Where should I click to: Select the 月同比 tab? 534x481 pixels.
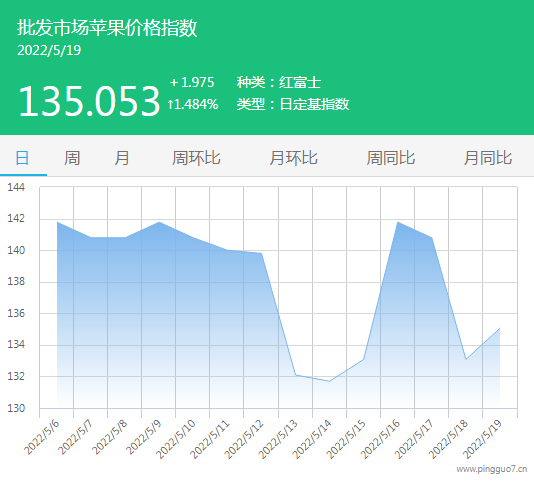[x=488, y=158]
